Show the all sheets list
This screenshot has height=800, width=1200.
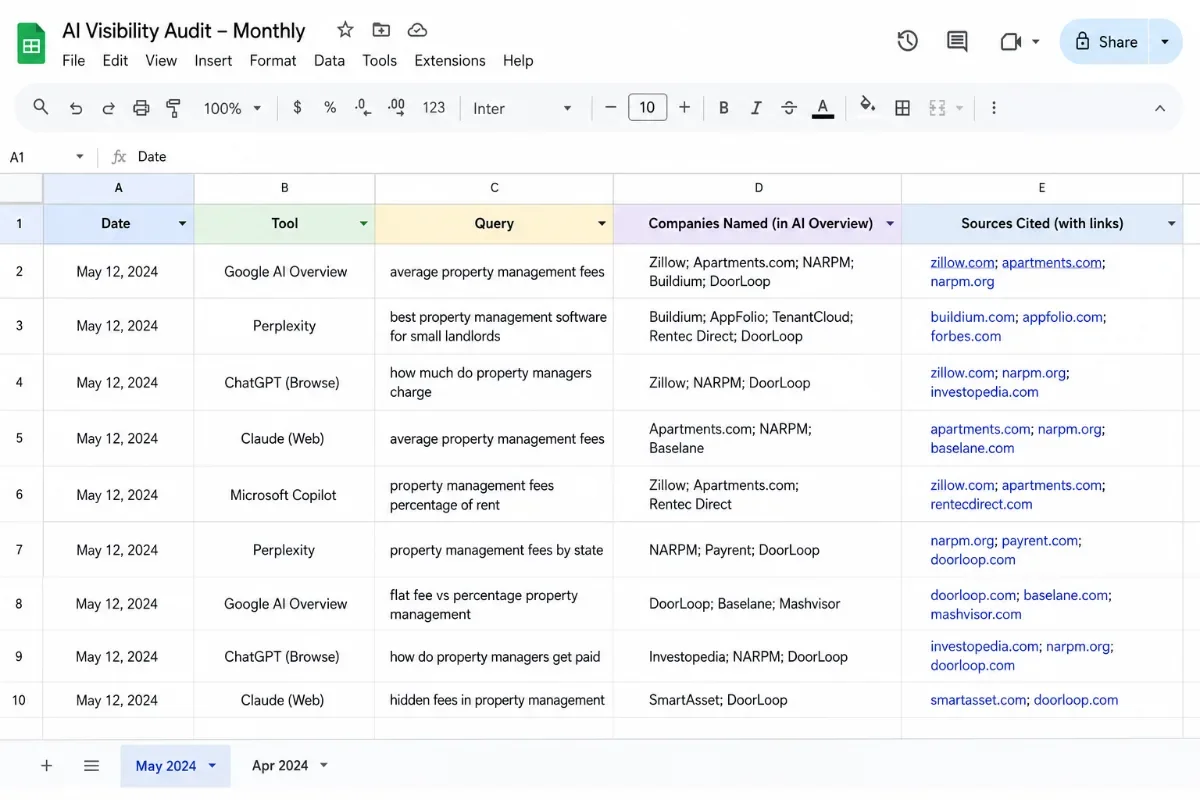click(x=91, y=765)
